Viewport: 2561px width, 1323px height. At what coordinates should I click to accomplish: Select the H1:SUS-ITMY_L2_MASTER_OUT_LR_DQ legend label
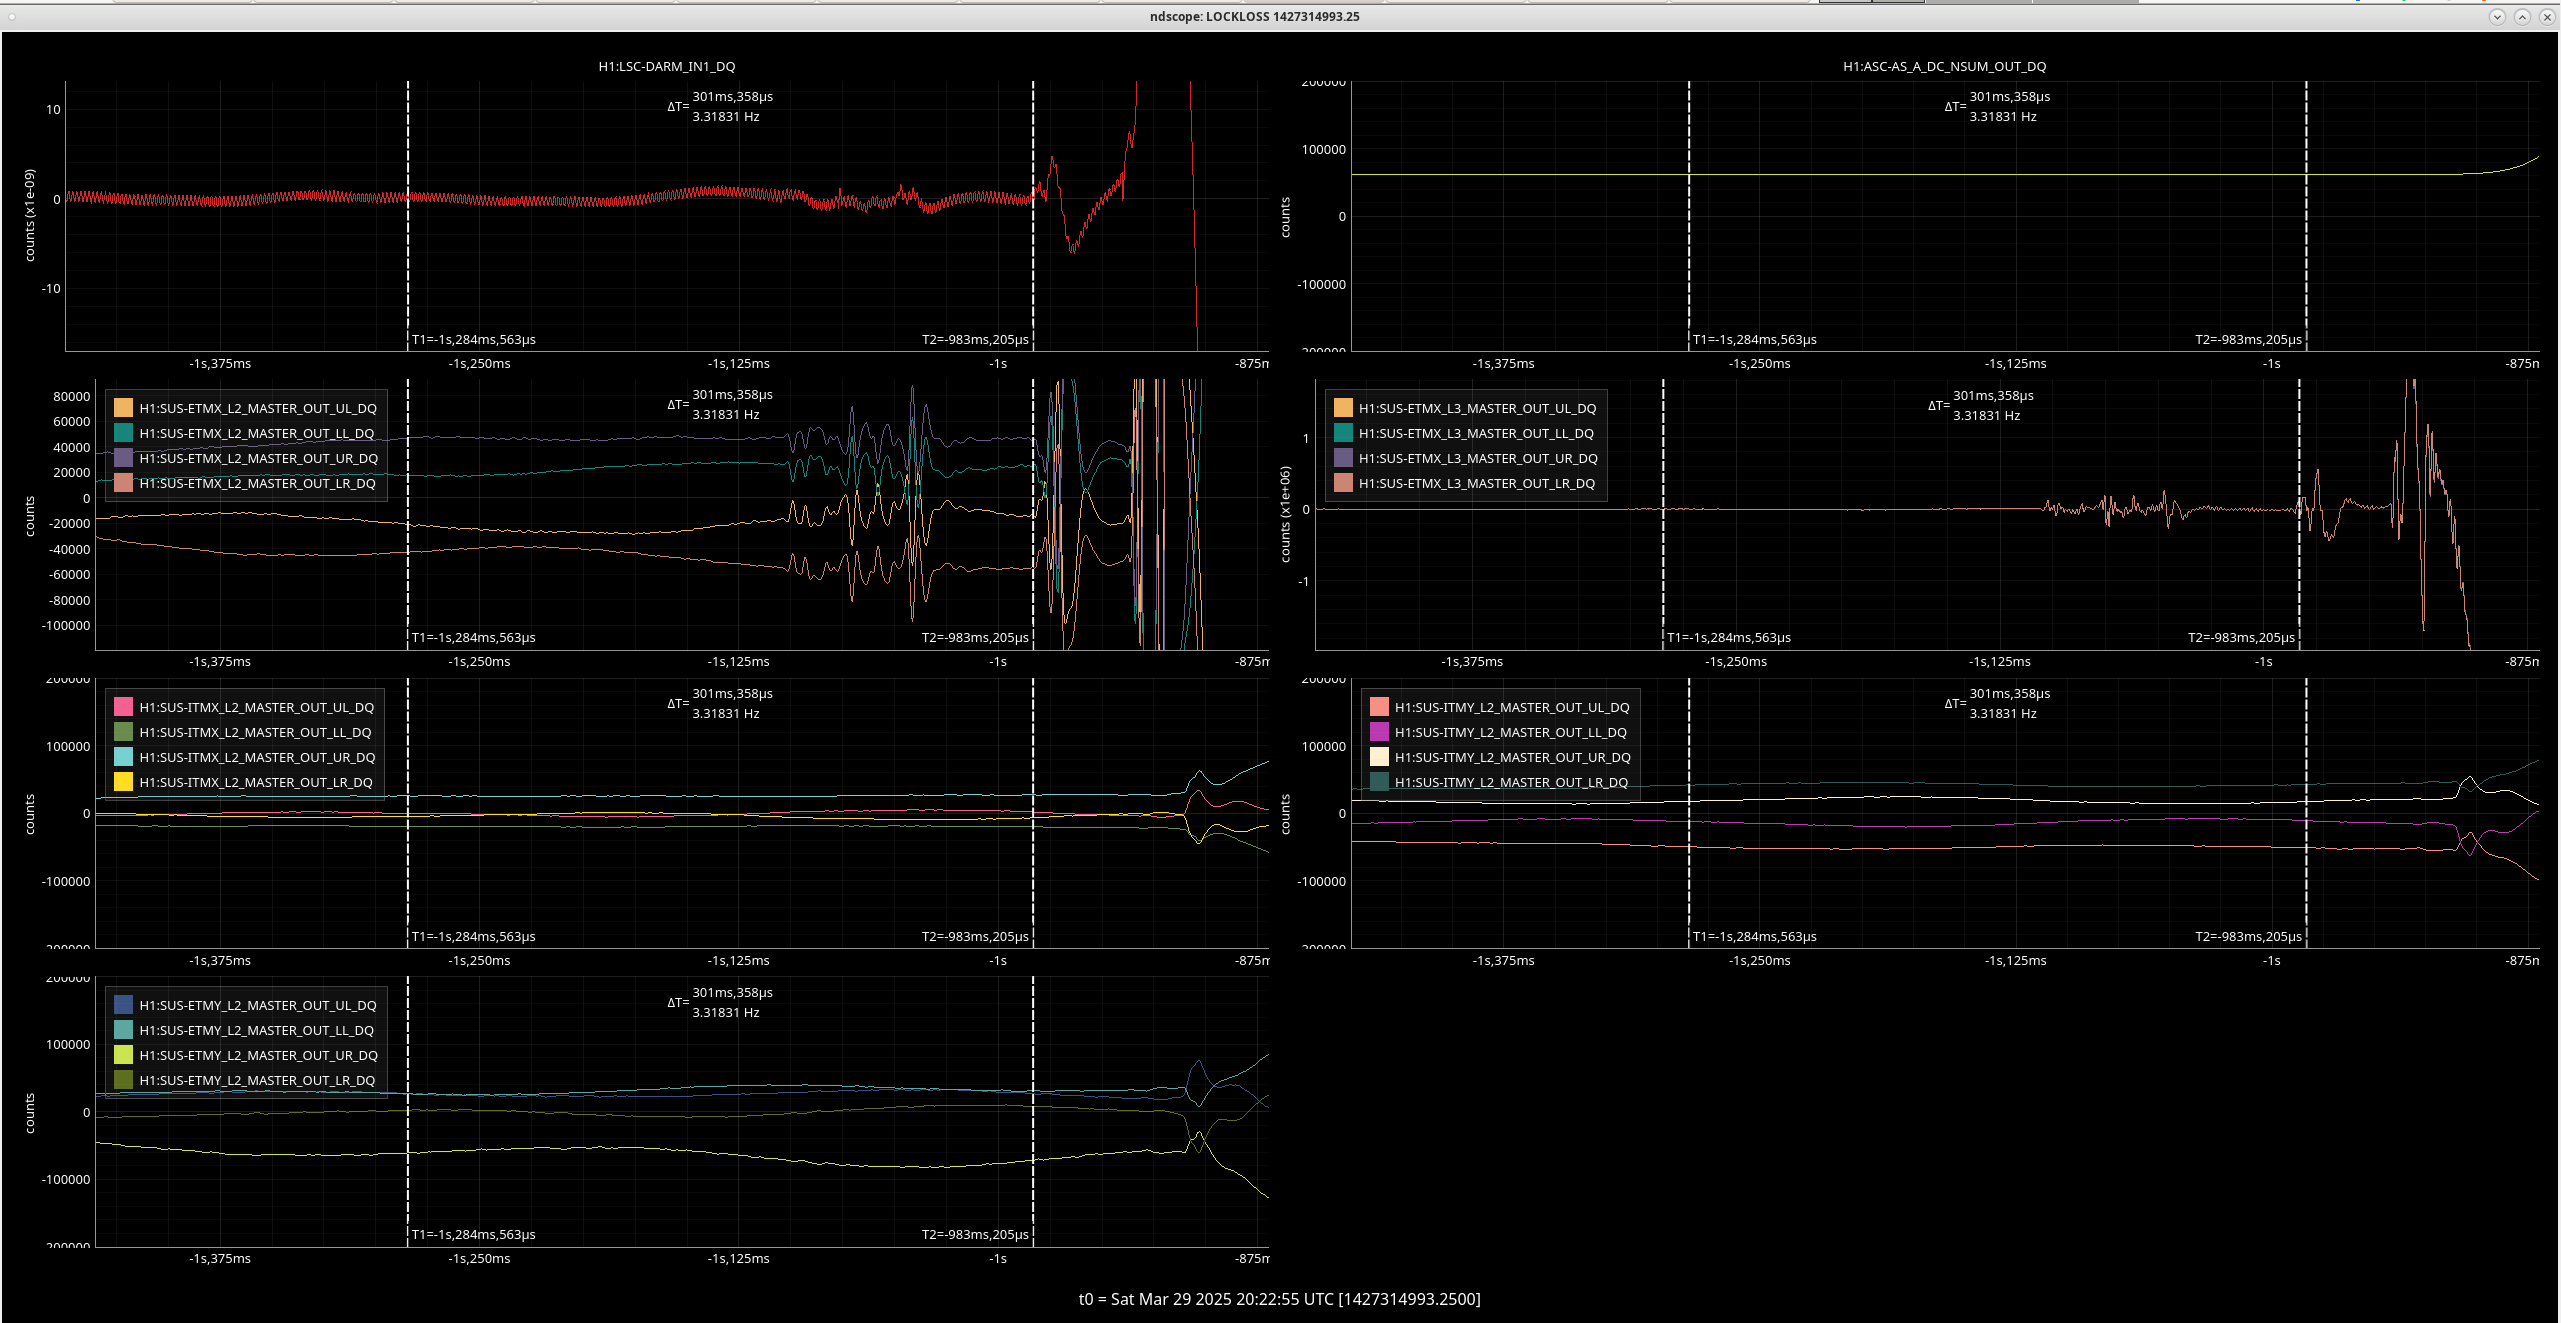point(1512,782)
